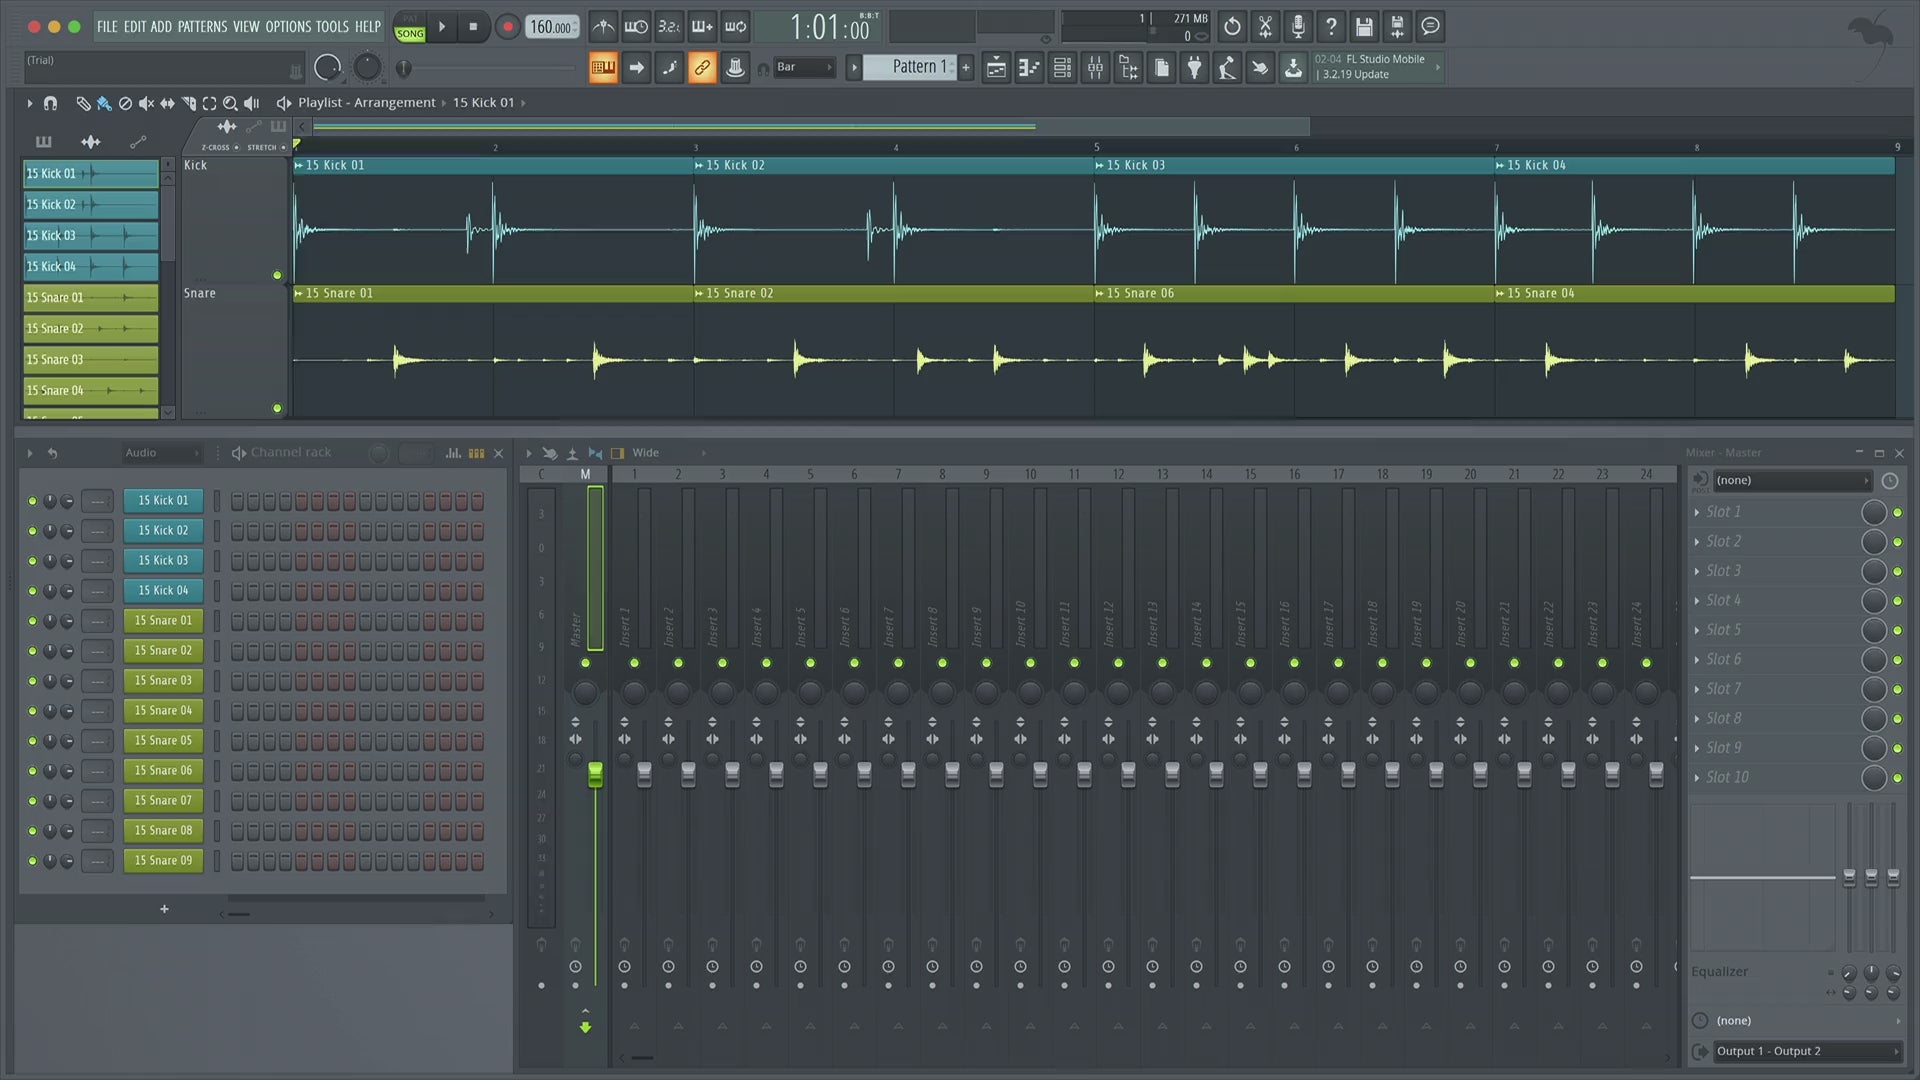Click the 15 Kick 04 channel button
Screen dimensions: 1920x1080
[x=163, y=590]
